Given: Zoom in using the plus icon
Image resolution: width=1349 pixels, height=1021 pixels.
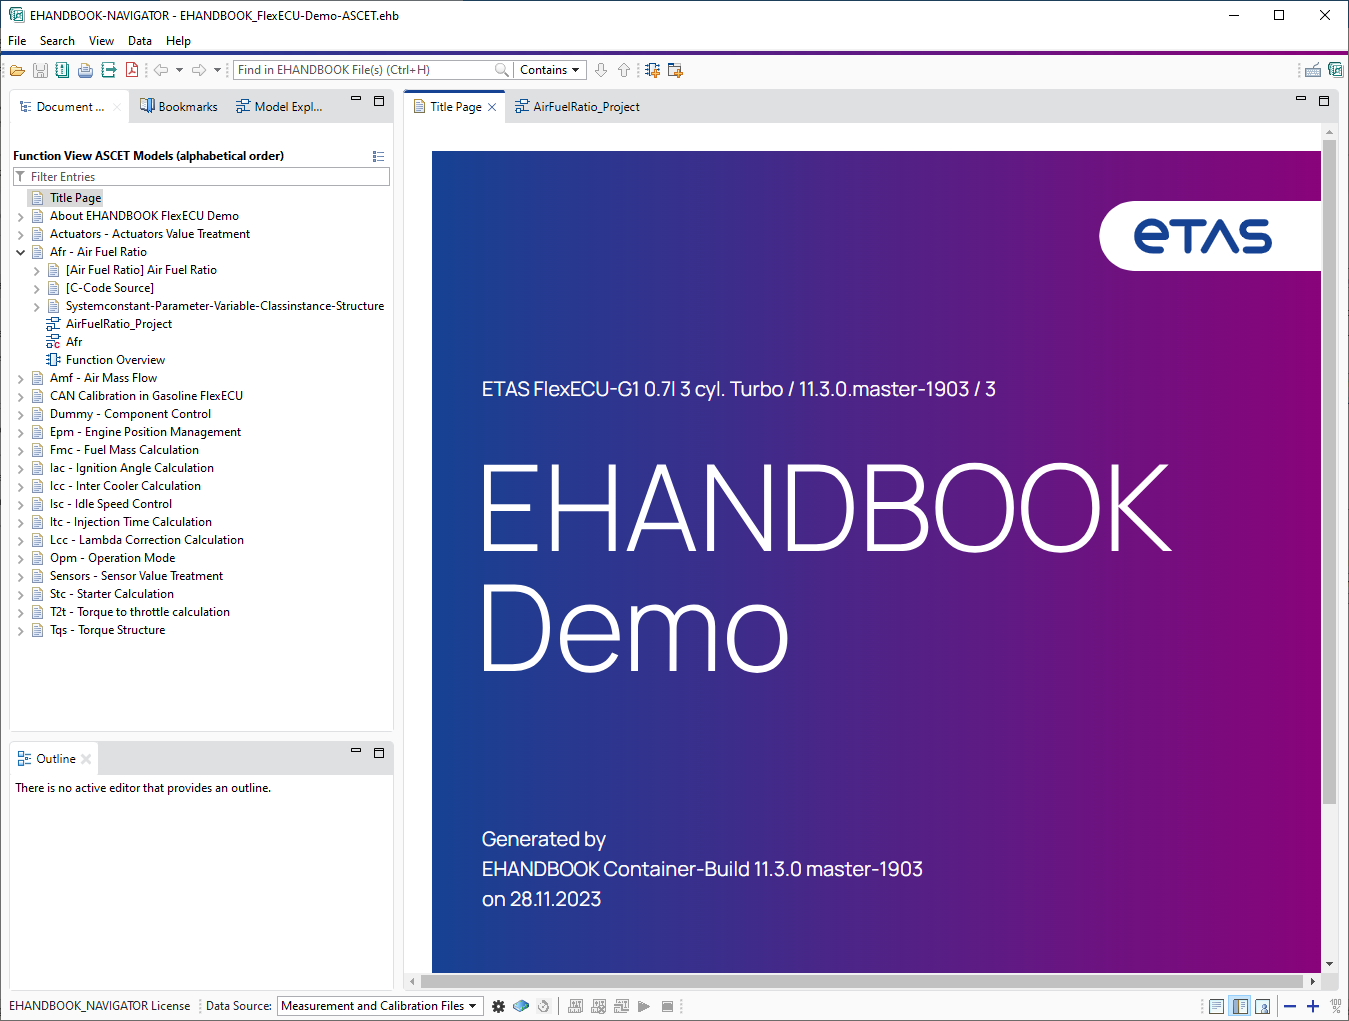Looking at the screenshot, I should click(x=1314, y=1006).
